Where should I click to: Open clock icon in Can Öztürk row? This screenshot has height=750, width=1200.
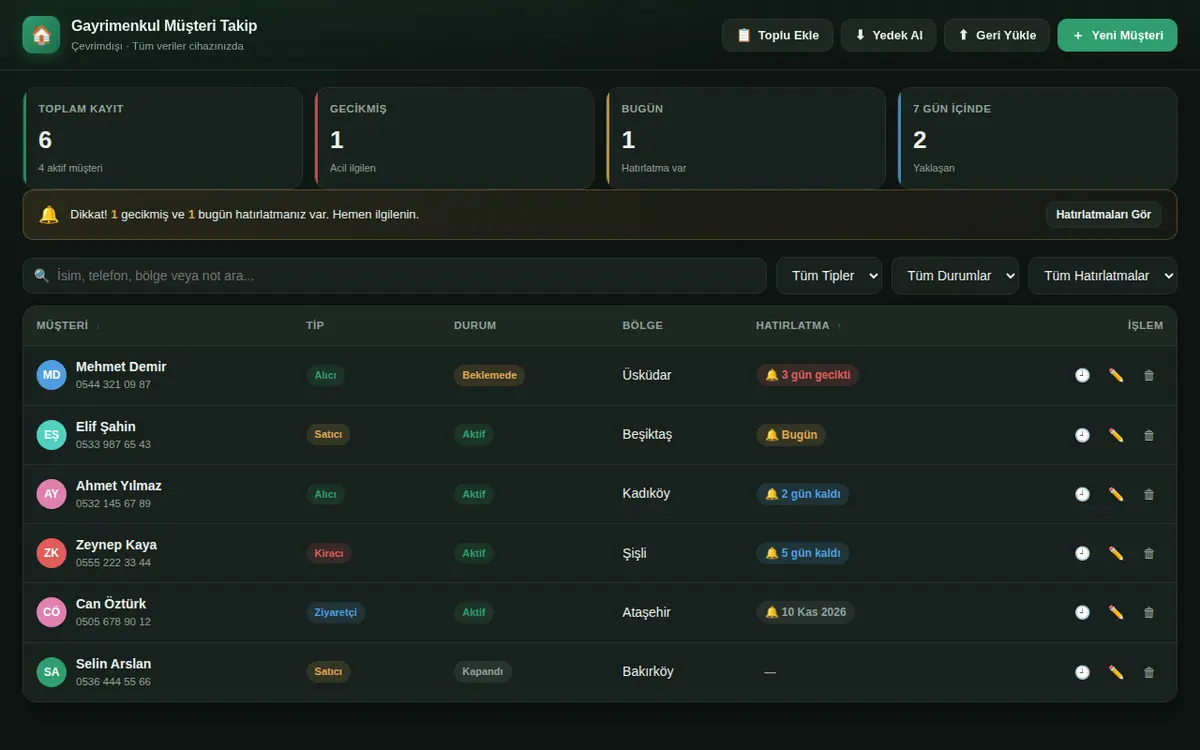(1082, 612)
